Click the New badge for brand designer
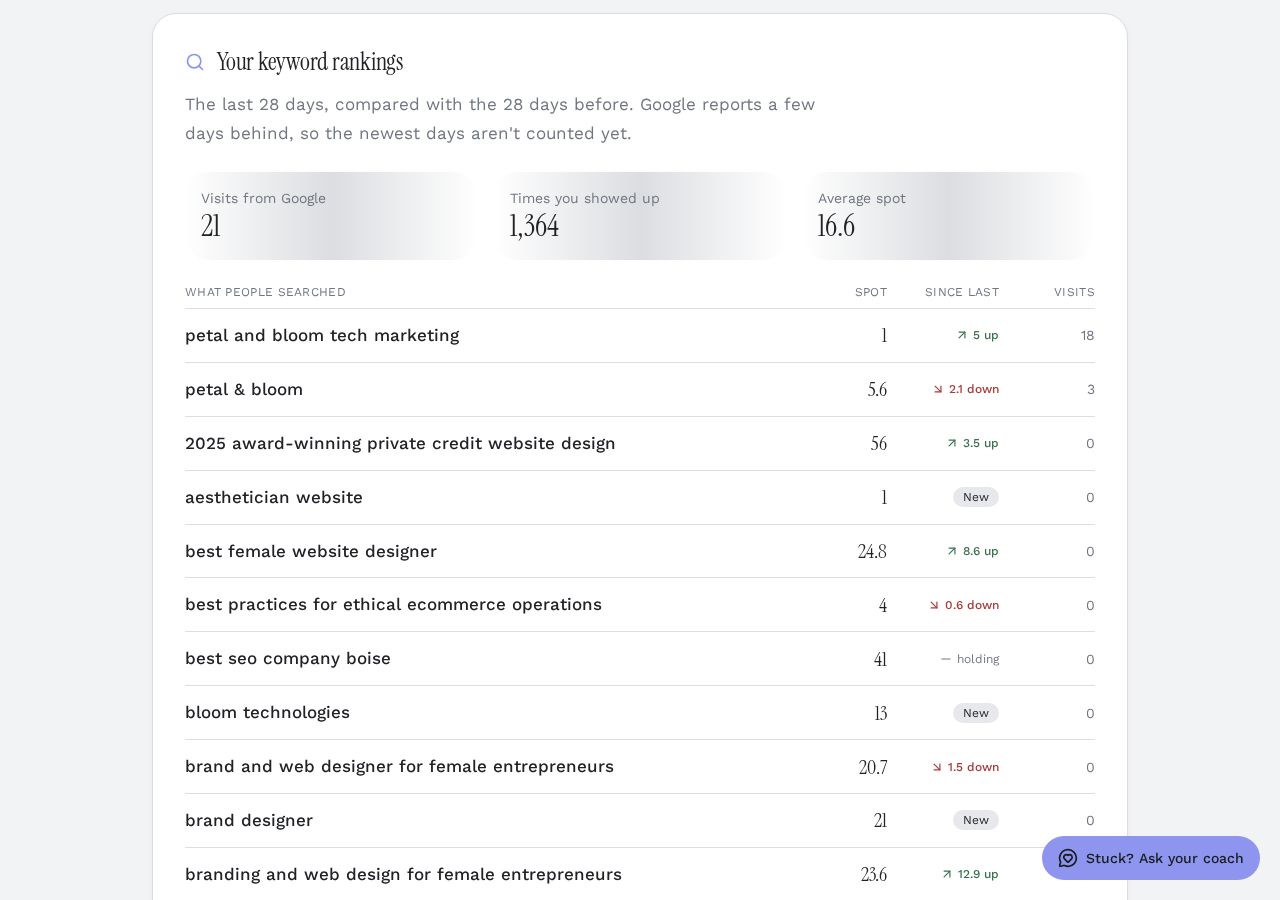 976,820
